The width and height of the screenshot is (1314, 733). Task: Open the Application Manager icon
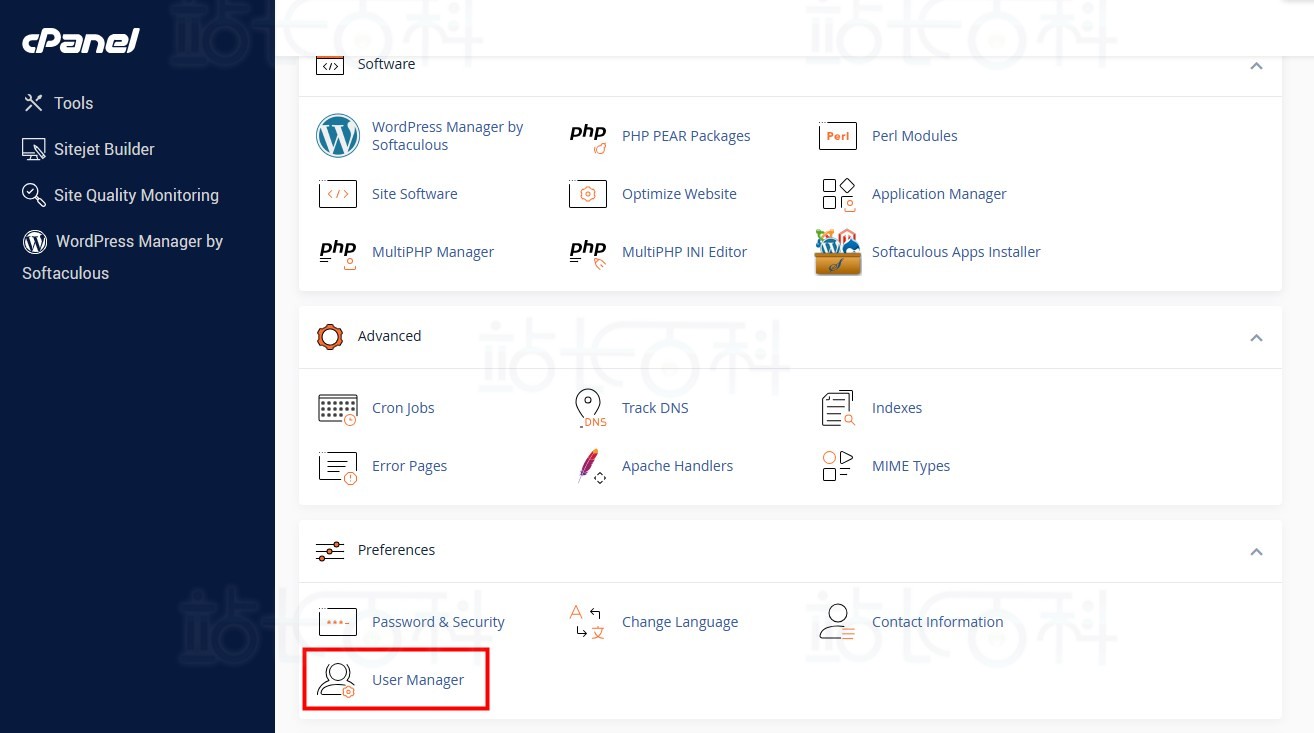tap(838, 194)
